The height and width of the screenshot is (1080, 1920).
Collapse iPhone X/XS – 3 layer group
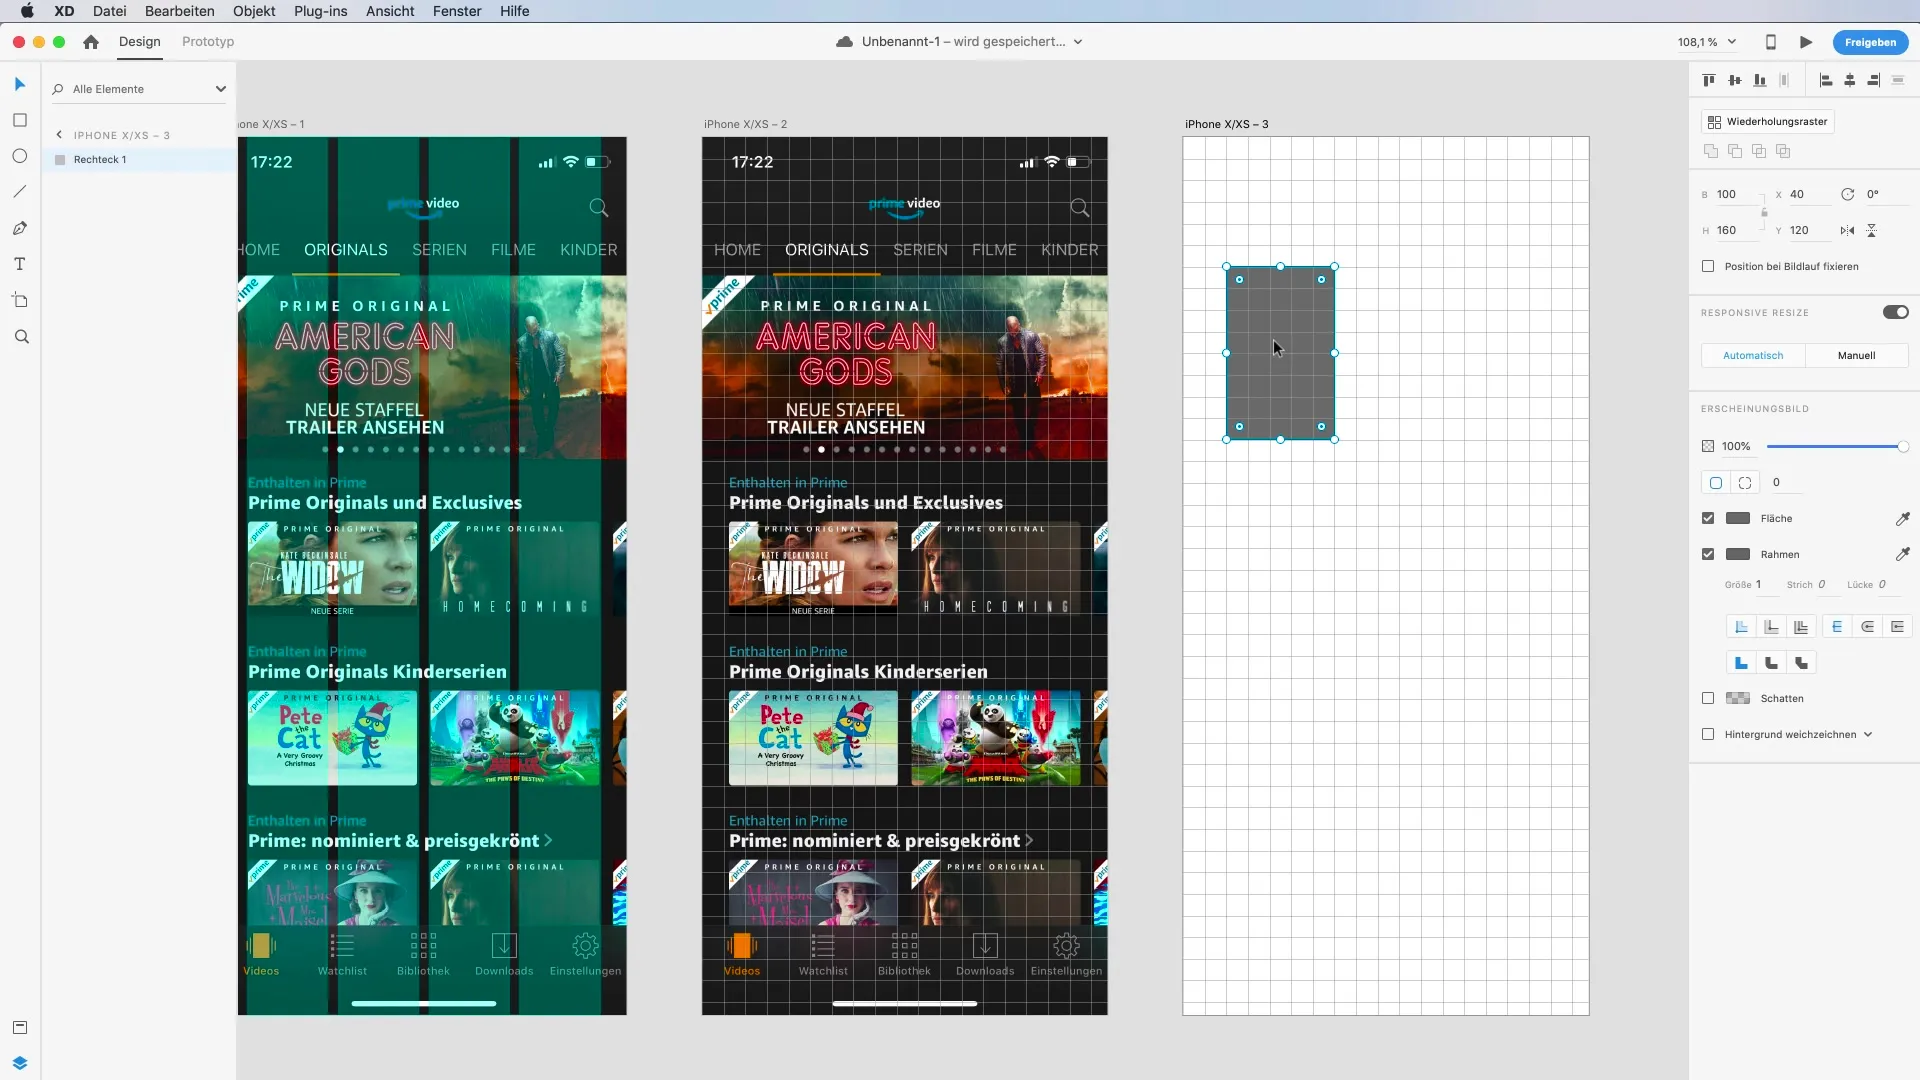59,135
